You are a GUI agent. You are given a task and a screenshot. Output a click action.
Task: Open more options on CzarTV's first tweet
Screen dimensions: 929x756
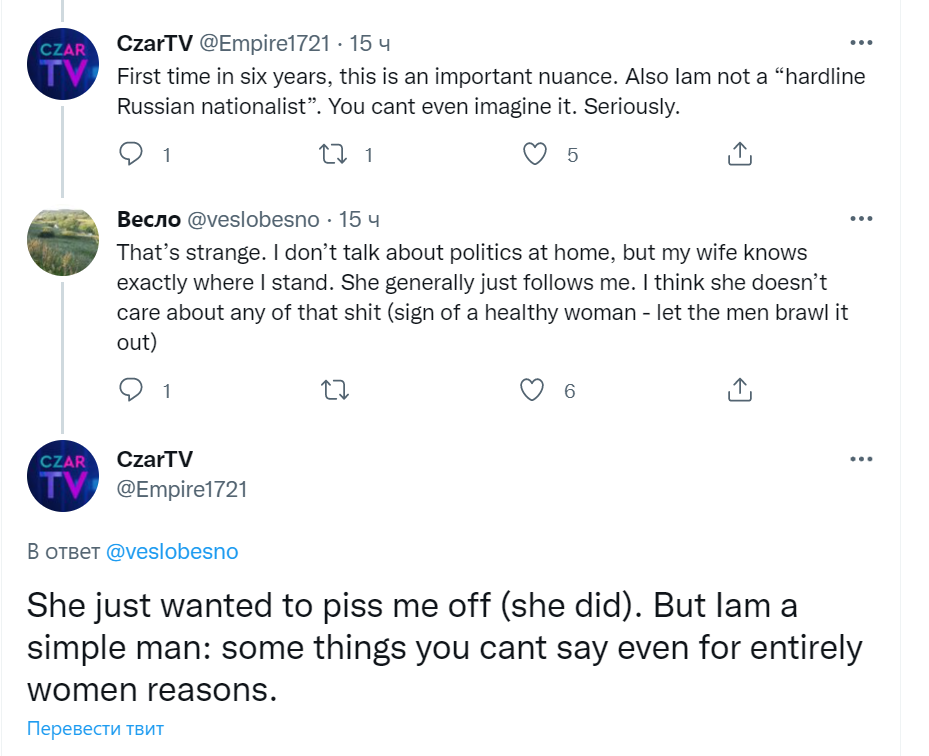[x=861, y=43]
